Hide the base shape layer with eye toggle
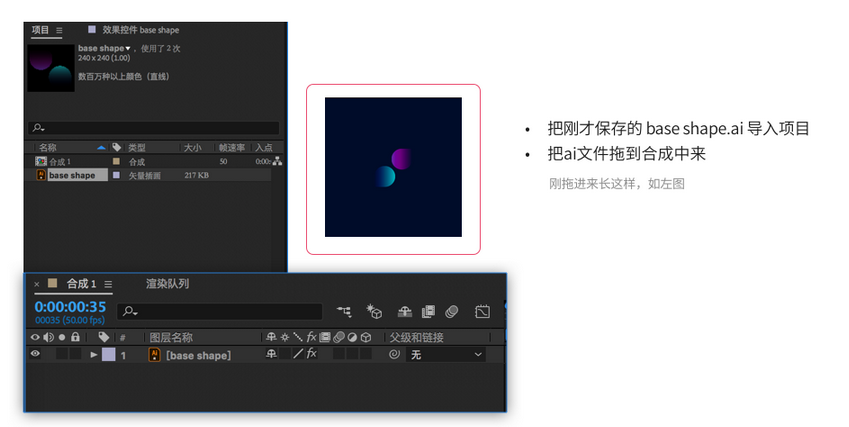849x427 pixels. (35, 354)
